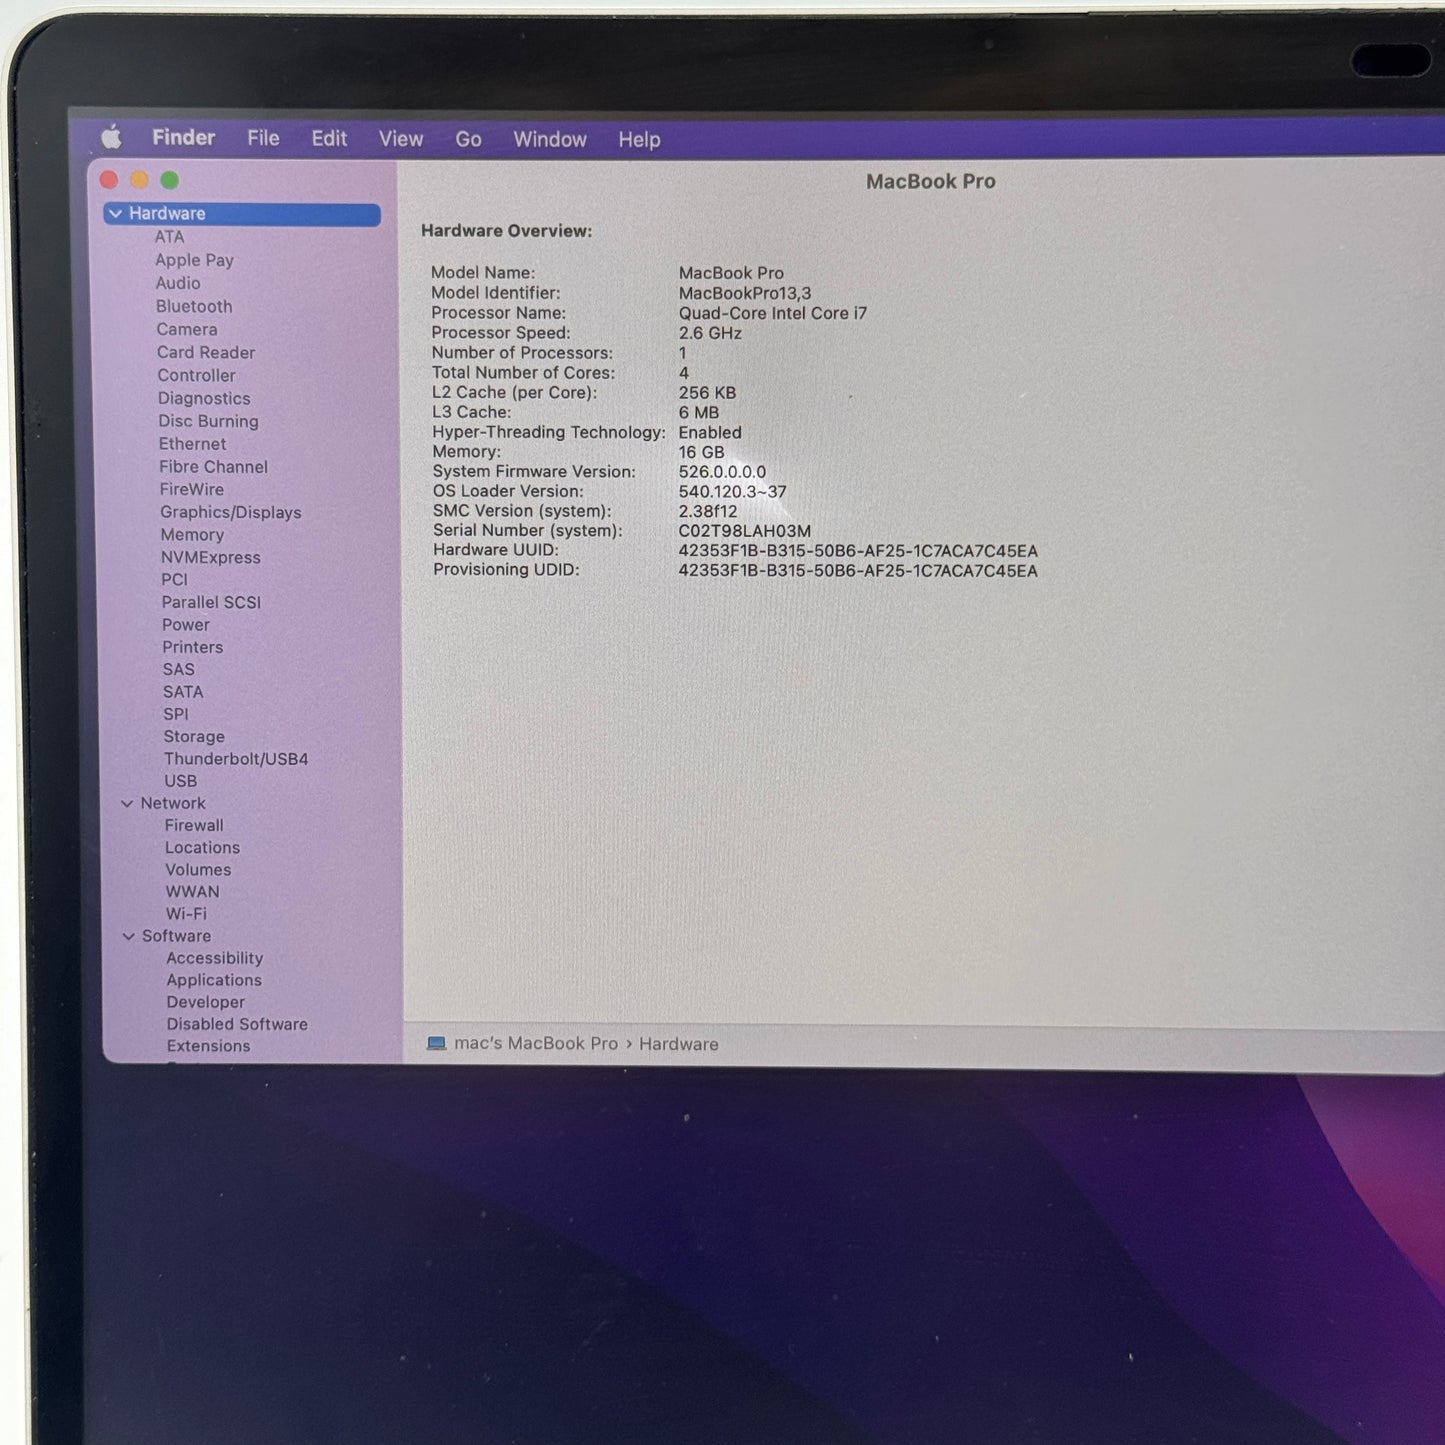Select Card Reader in the sidebar
This screenshot has width=1445, height=1445.
point(206,352)
